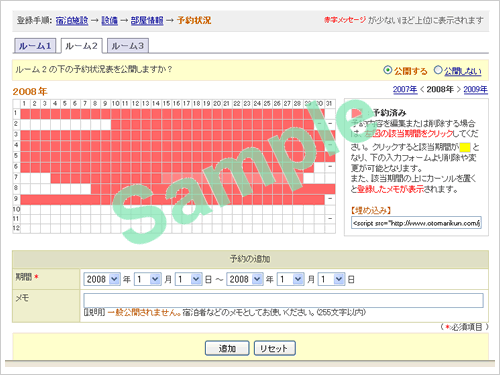
Task: Click the embed script code field
Action: click(416, 223)
